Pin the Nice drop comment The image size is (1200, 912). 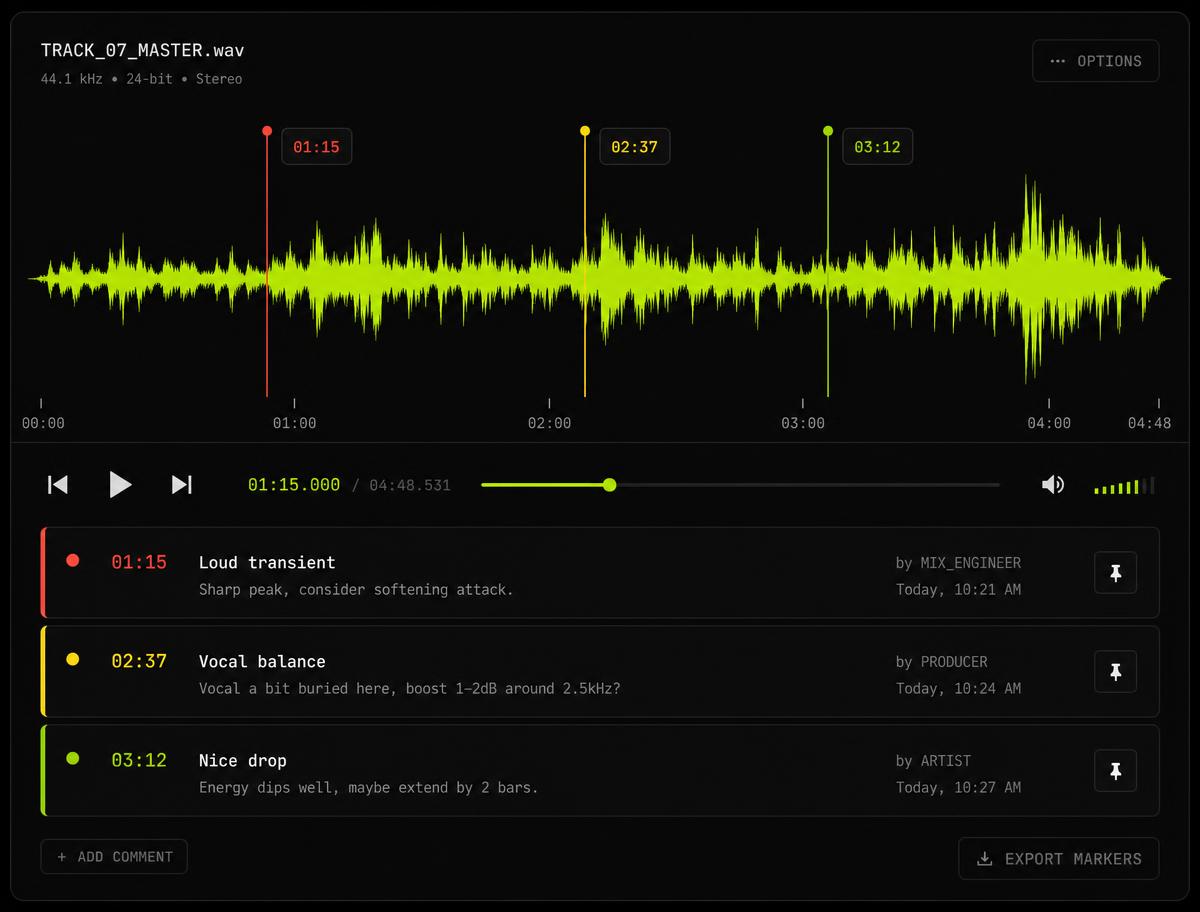tap(1116, 771)
